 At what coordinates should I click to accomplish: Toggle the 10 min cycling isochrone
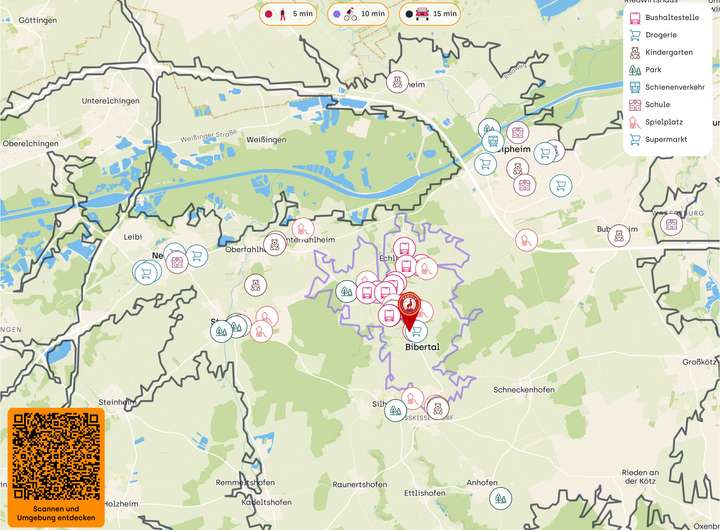(358, 14)
